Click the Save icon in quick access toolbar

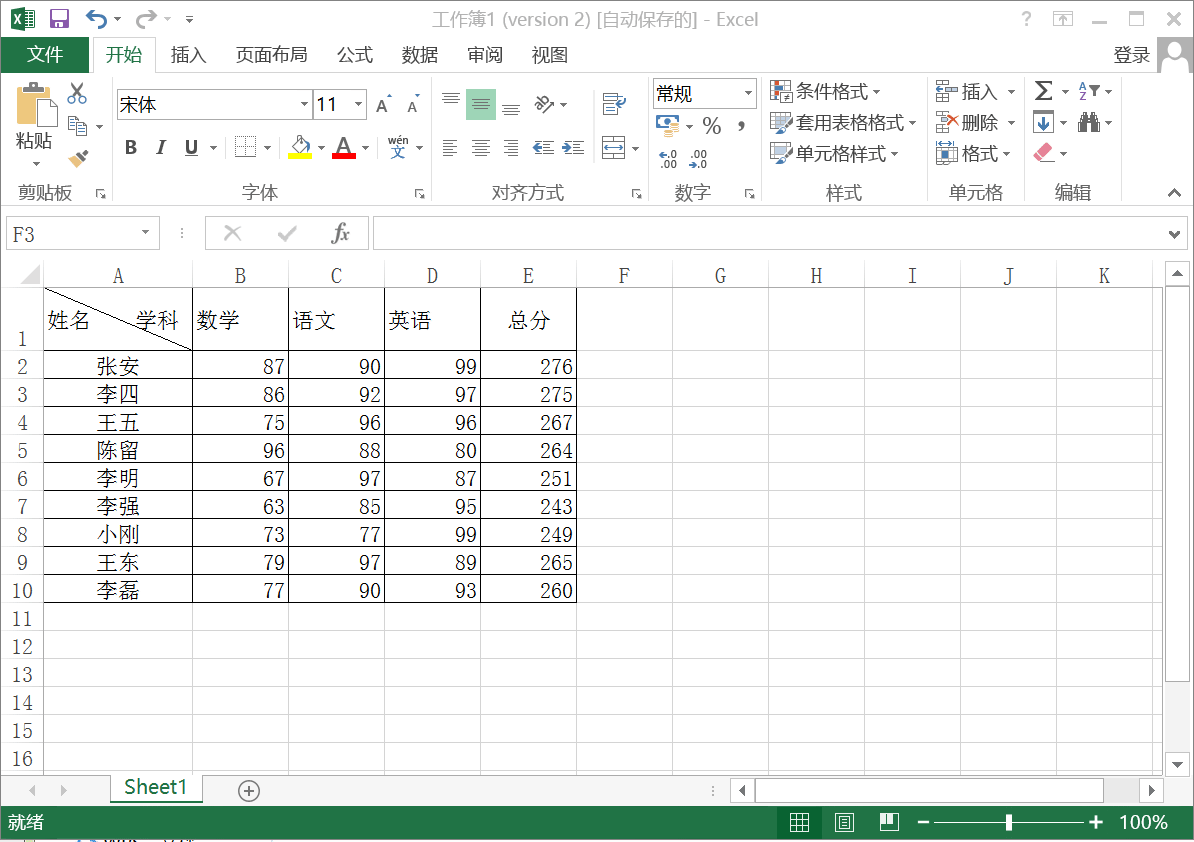pyautogui.click(x=59, y=19)
